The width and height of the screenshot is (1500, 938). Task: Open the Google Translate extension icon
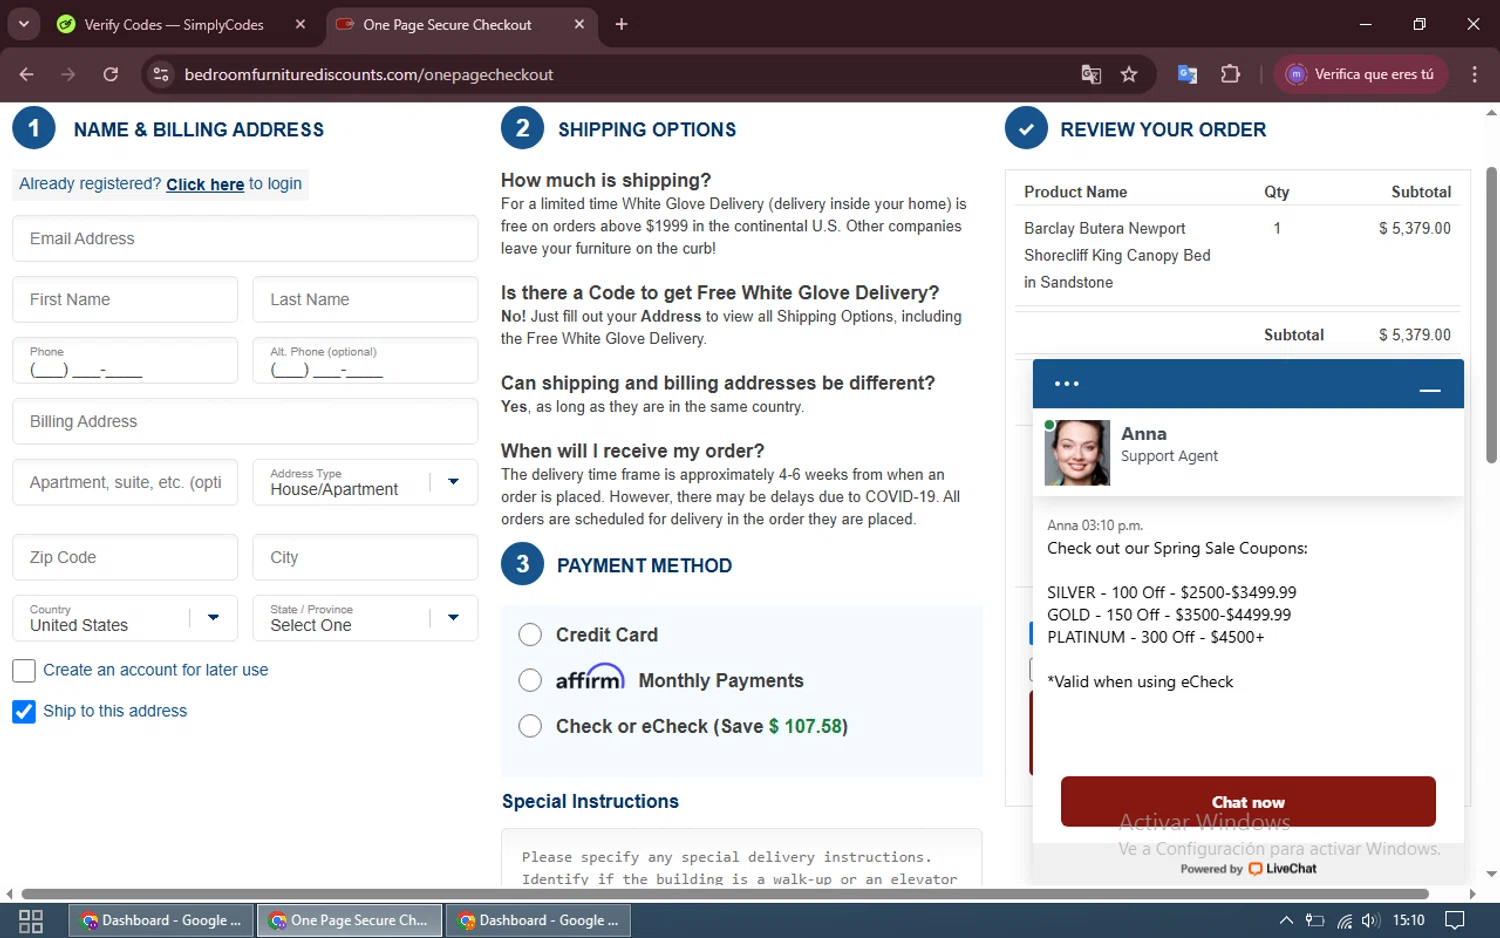point(1187,74)
